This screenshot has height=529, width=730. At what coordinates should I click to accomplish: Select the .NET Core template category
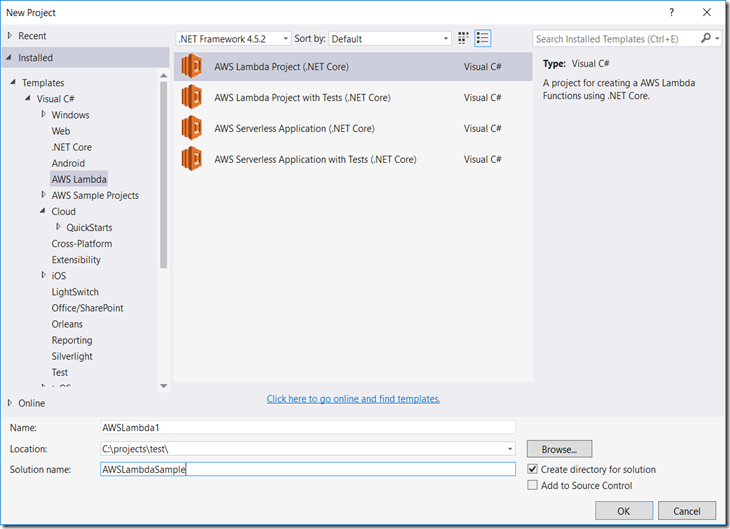pyautogui.click(x=71, y=147)
